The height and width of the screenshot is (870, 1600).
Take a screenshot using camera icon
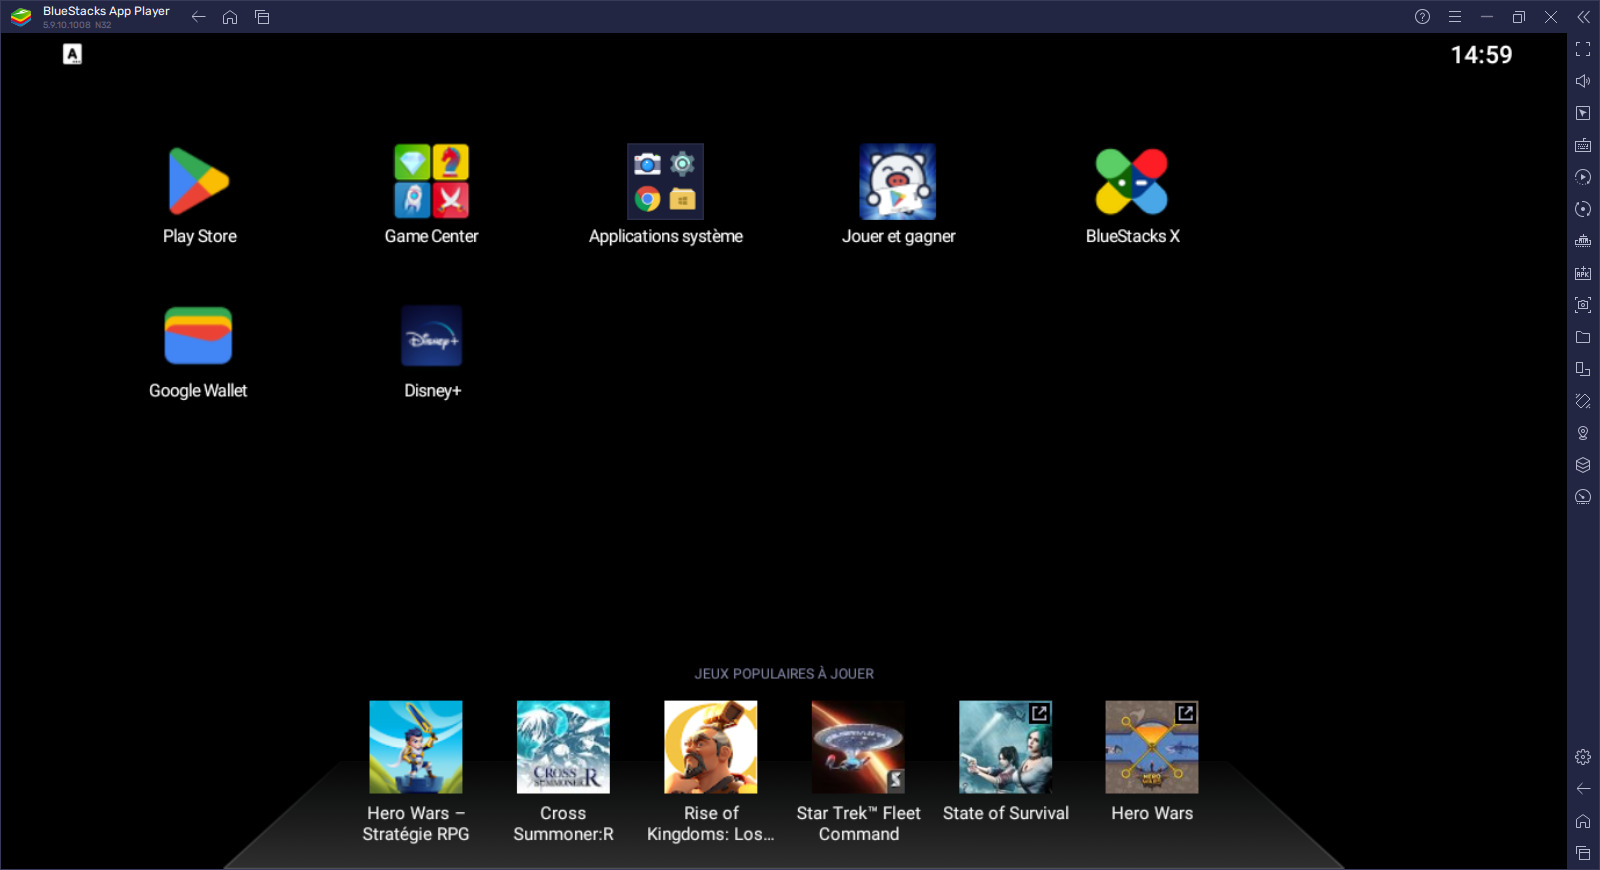[x=1583, y=305]
